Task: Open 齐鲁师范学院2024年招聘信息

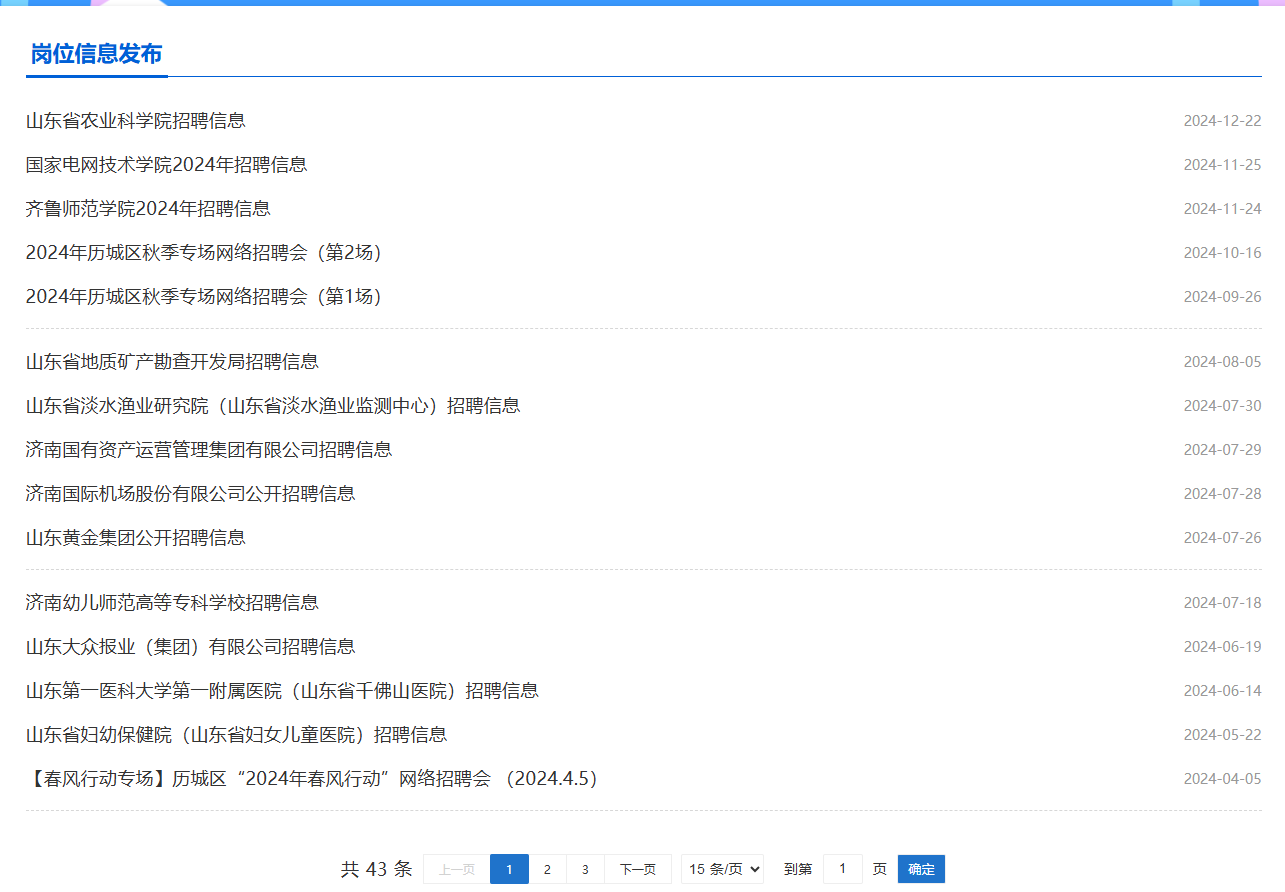Action: coord(148,209)
